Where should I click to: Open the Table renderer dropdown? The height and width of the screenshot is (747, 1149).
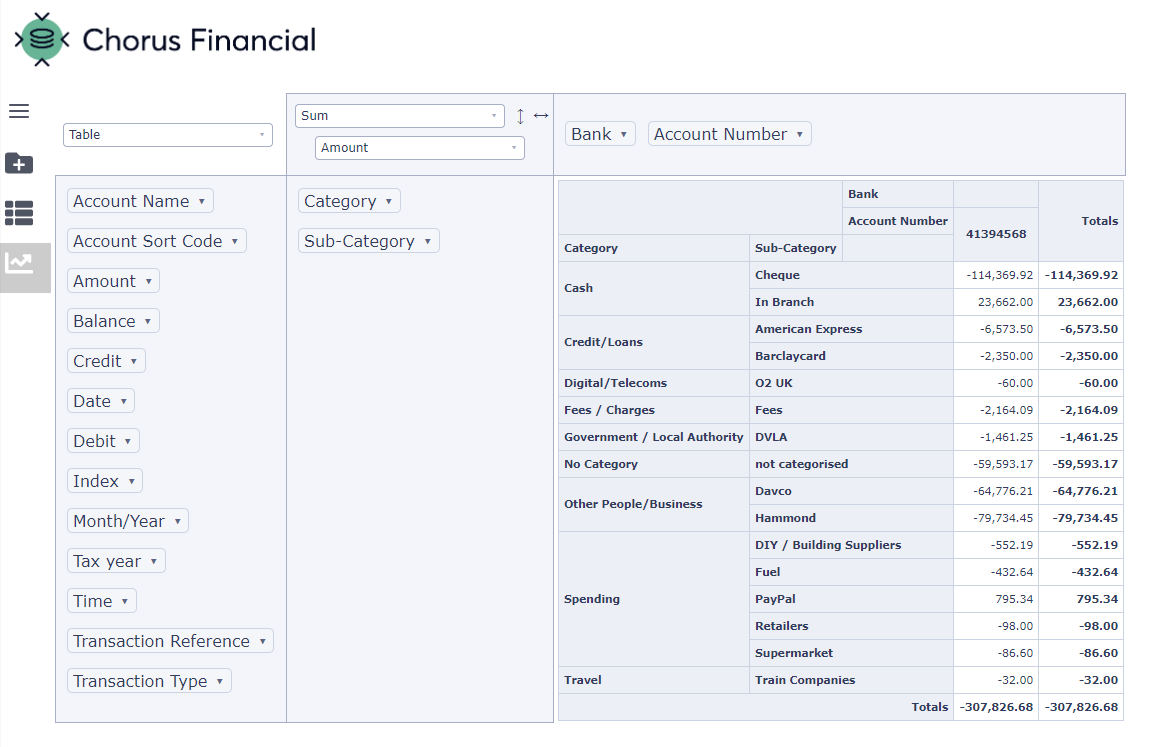click(167, 135)
